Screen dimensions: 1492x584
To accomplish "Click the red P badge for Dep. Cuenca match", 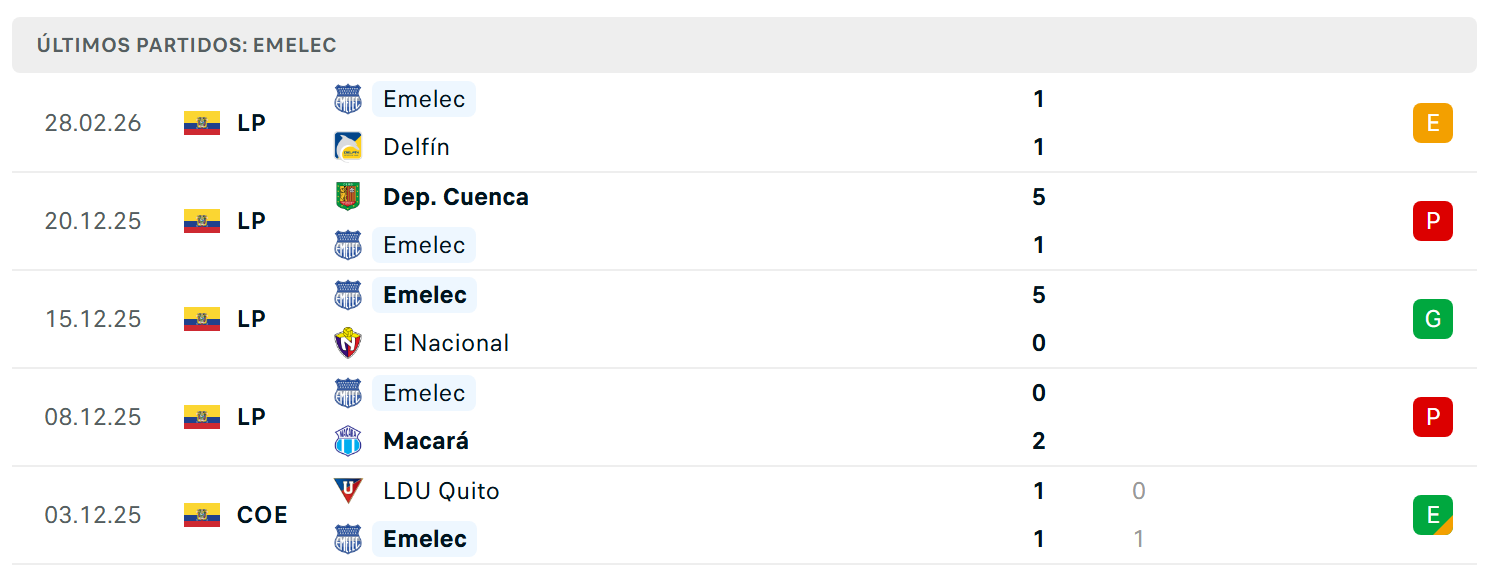I will coord(1432,221).
